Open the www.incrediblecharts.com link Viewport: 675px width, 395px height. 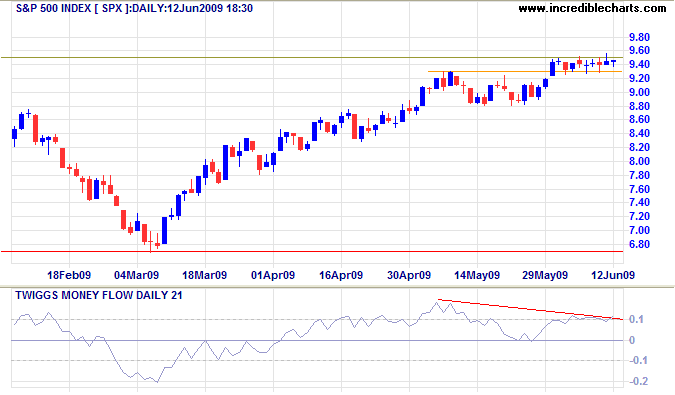(x=592, y=8)
